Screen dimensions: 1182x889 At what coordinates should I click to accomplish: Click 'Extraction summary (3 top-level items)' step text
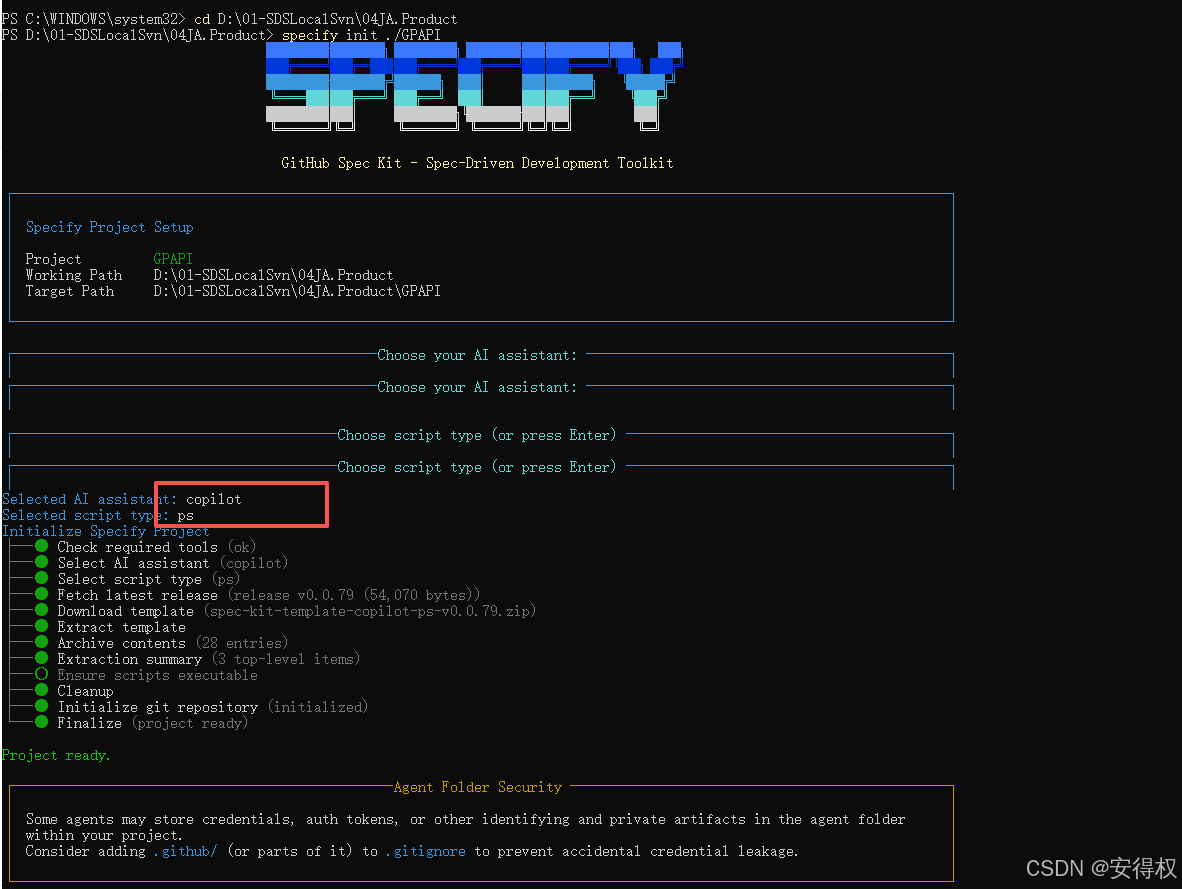209,659
